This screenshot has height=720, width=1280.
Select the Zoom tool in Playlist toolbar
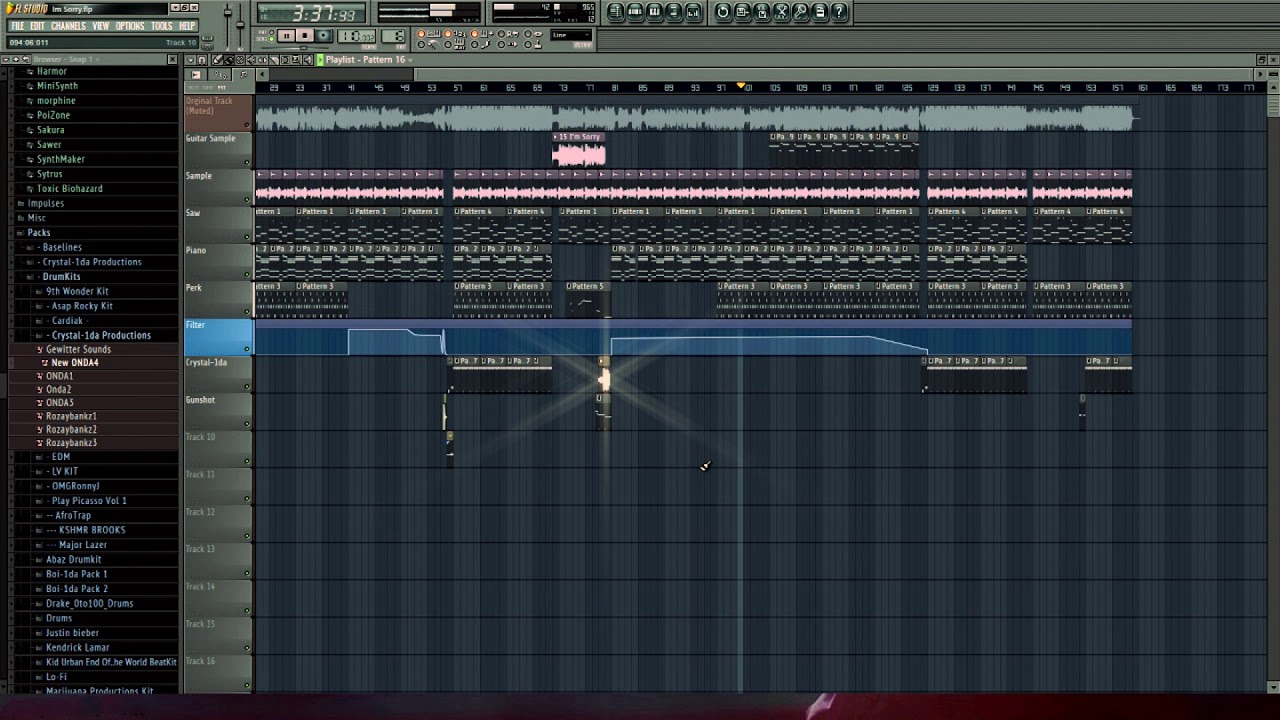click(x=296, y=60)
